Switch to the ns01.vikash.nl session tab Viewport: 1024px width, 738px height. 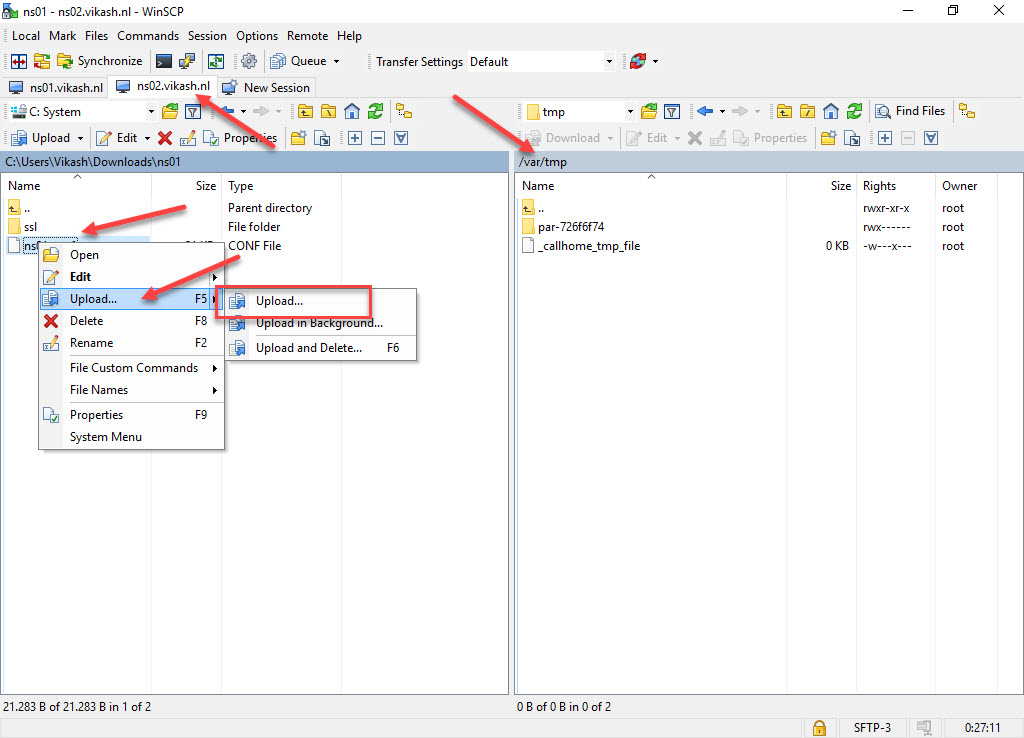56,88
